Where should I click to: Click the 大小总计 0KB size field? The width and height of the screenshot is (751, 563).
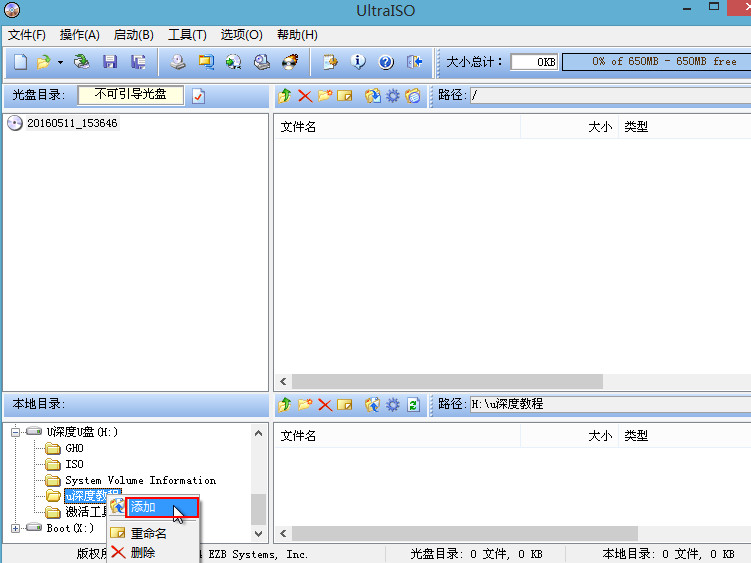point(534,62)
